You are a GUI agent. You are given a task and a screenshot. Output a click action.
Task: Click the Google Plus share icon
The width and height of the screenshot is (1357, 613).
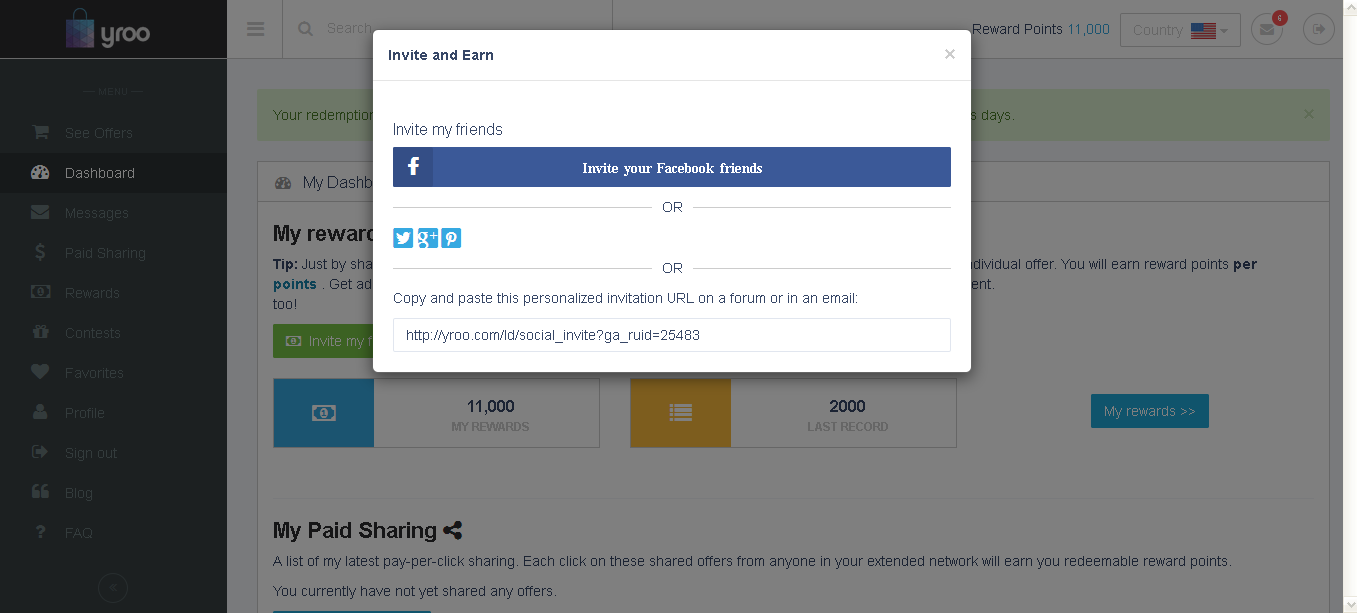pos(428,238)
